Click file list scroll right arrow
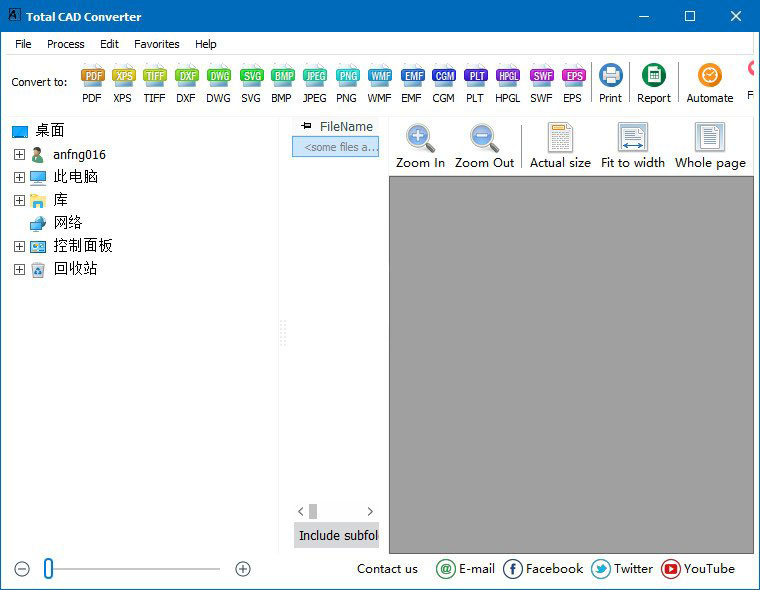The image size is (760, 590). click(x=370, y=511)
